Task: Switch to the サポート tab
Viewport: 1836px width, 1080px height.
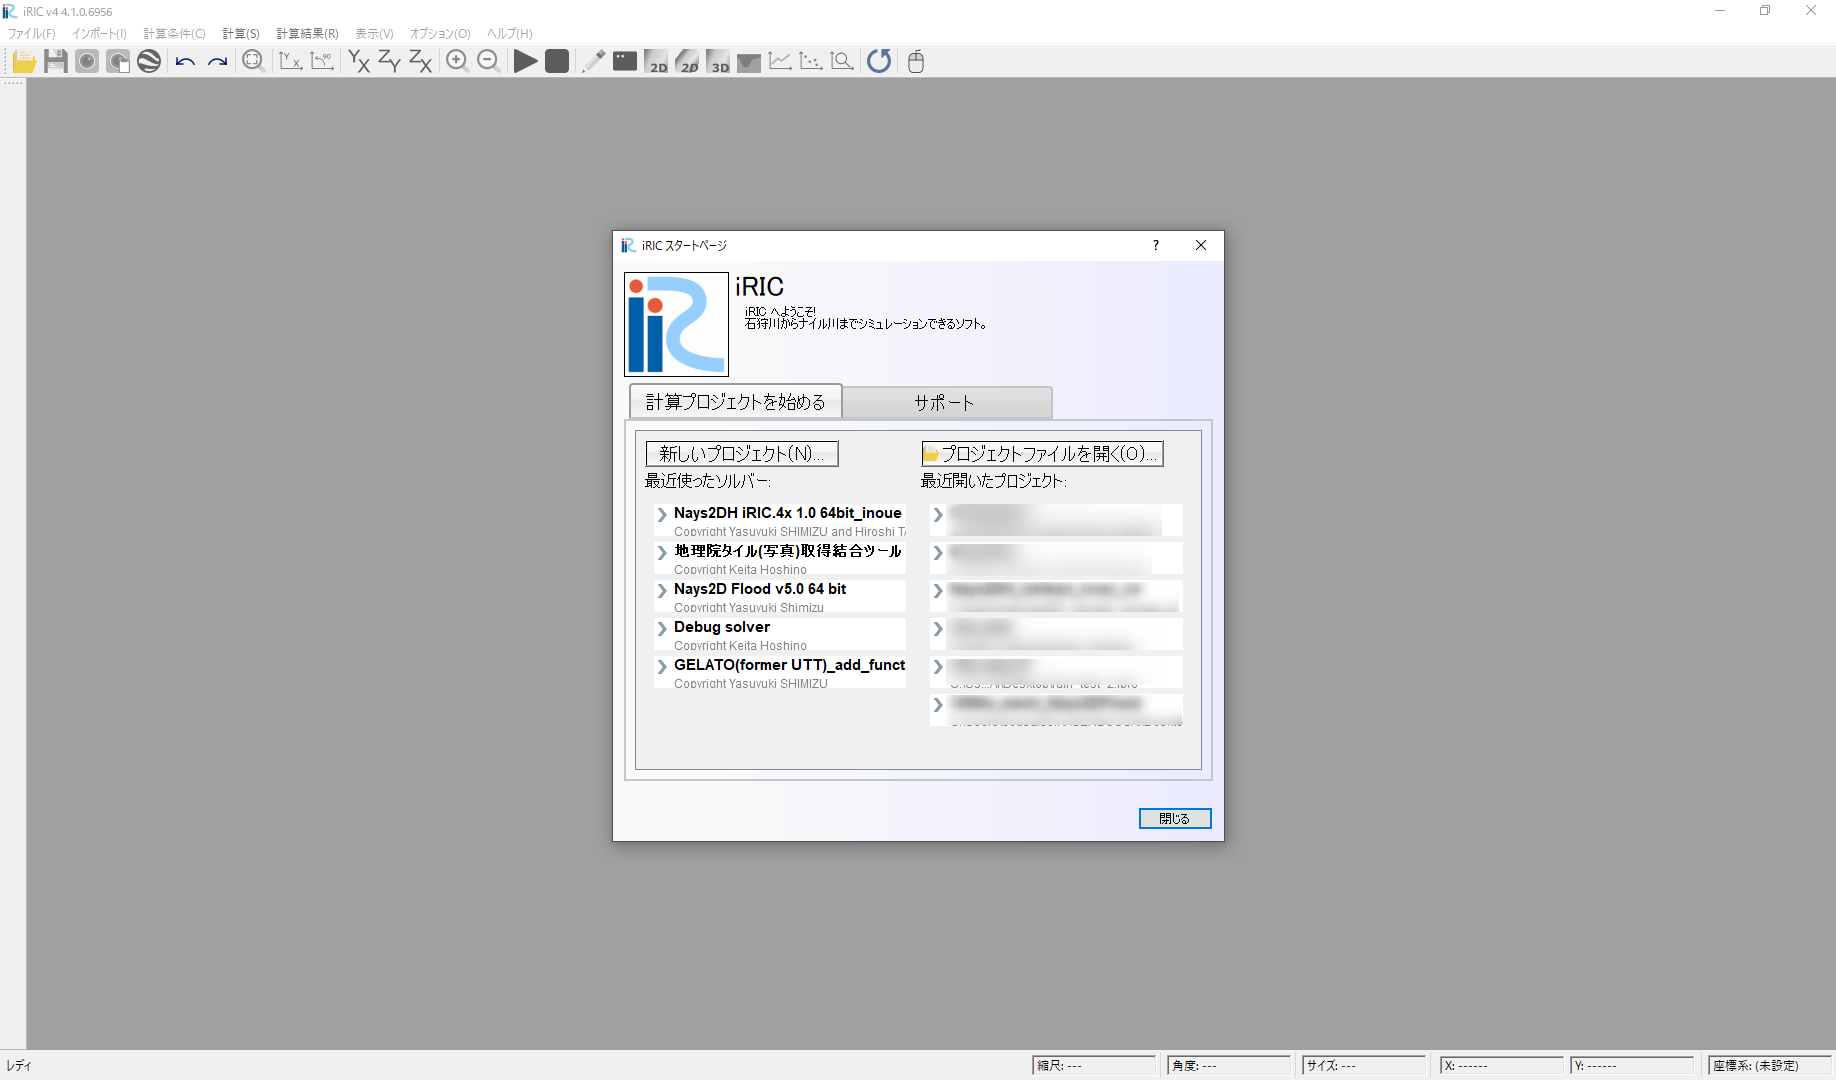Action: (x=945, y=402)
